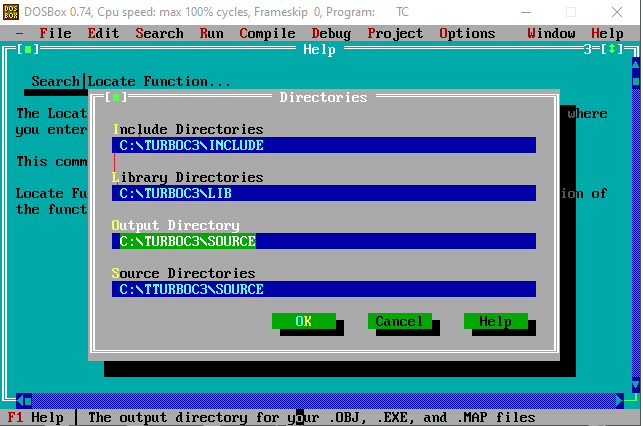The height and width of the screenshot is (426, 643).
Task: Open the system menu dash icon
Action: coord(19,34)
